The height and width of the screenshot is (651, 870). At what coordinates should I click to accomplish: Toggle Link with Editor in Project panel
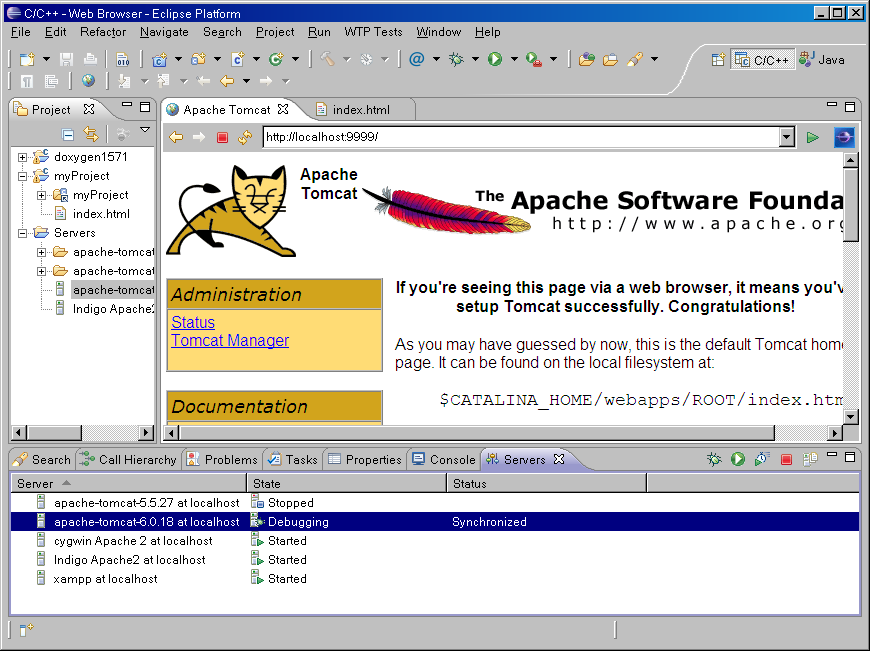click(x=91, y=135)
